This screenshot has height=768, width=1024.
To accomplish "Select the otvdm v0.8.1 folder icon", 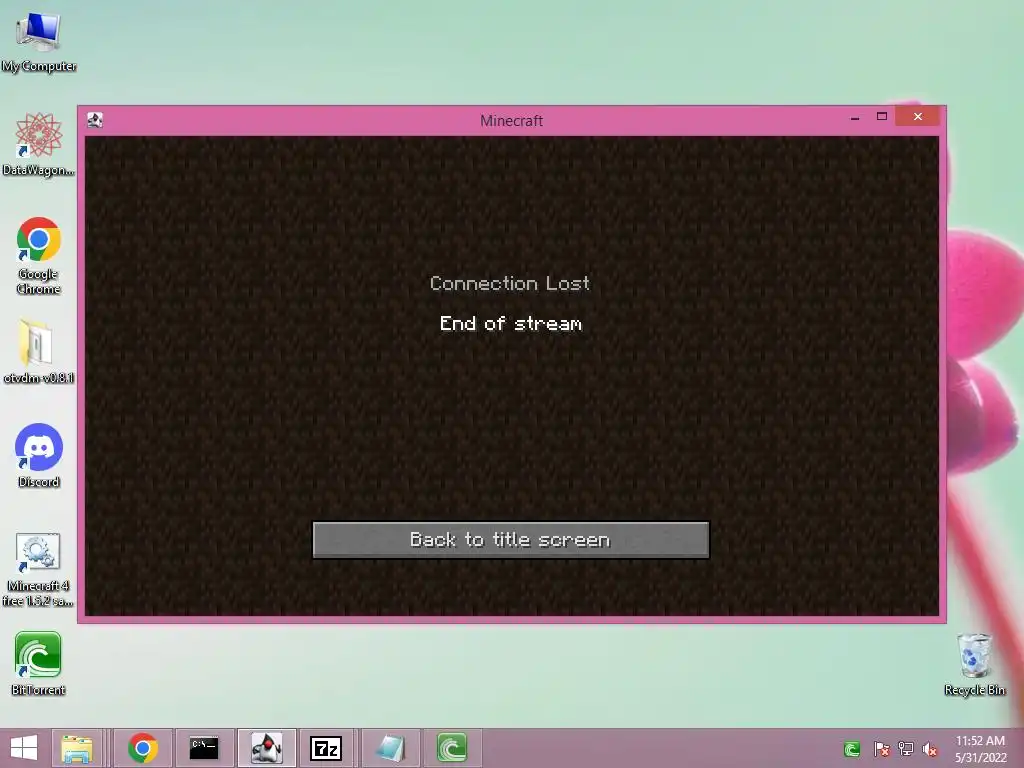I will 39,351.
